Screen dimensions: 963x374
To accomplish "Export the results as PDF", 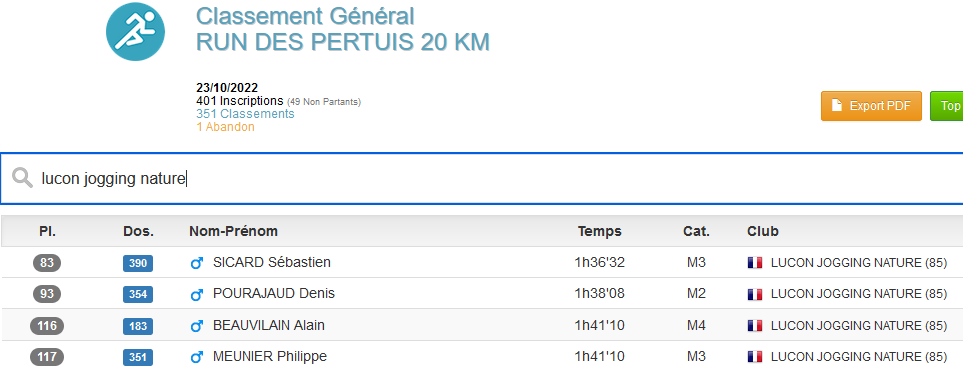I will 871,106.
